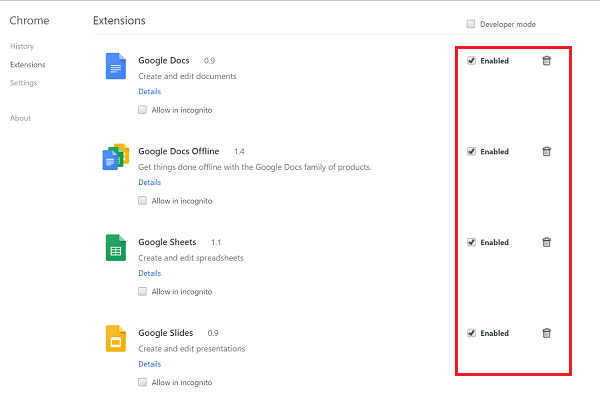Open History in the Chrome sidebar
Screen dimensions: 600x399
tap(22, 46)
